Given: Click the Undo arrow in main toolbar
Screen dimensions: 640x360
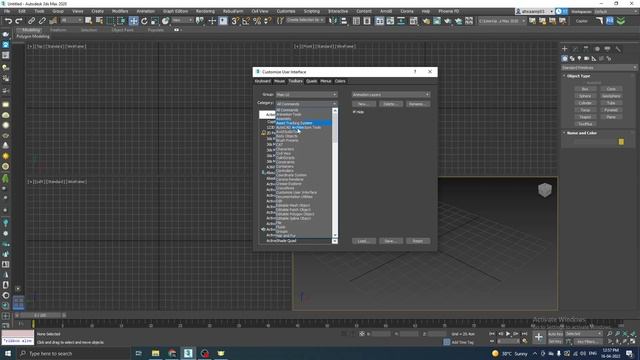Looking at the screenshot, I should coord(8,21).
